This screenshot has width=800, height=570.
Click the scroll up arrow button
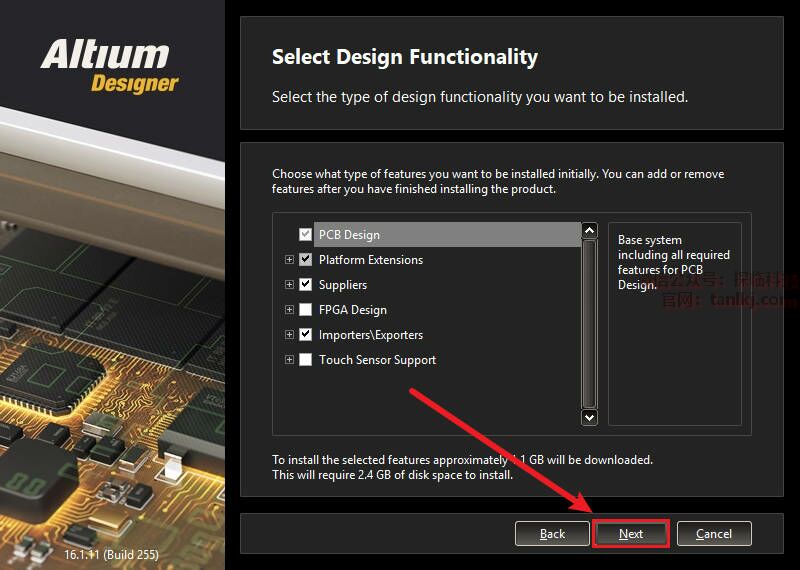(589, 231)
